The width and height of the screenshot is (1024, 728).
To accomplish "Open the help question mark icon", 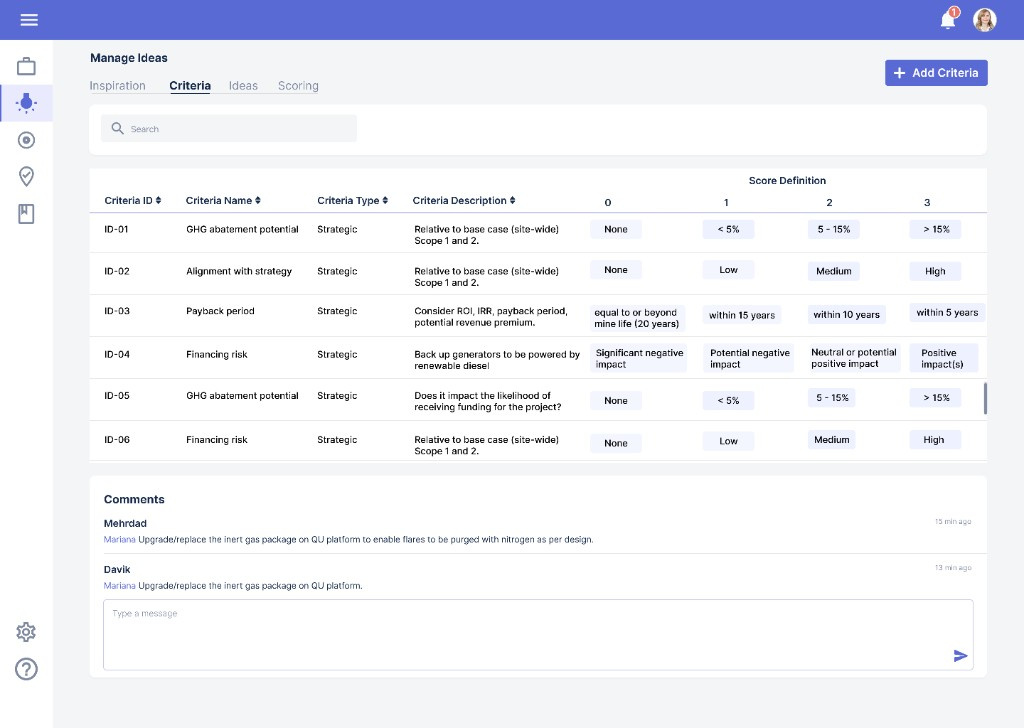I will (x=26, y=669).
